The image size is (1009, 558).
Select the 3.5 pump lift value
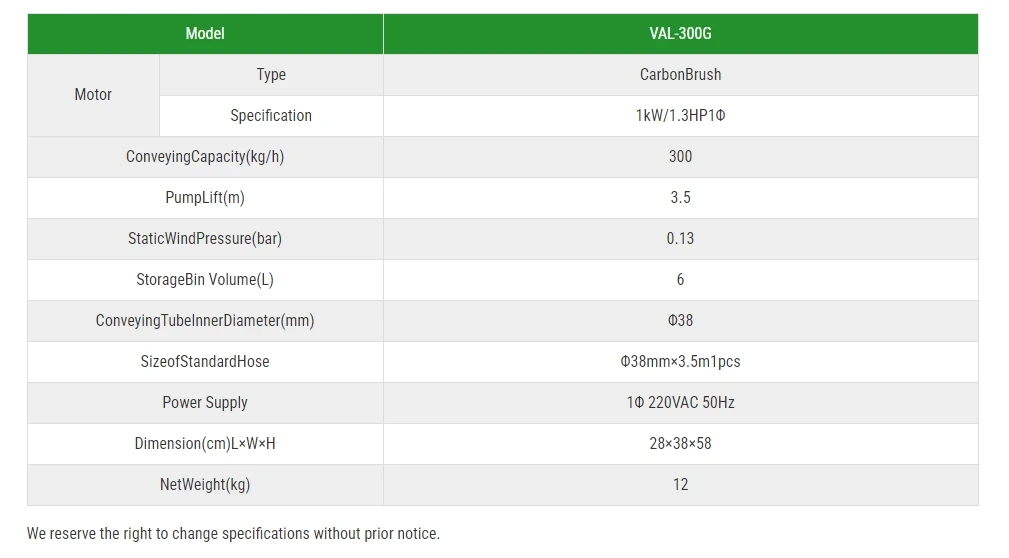pos(680,197)
